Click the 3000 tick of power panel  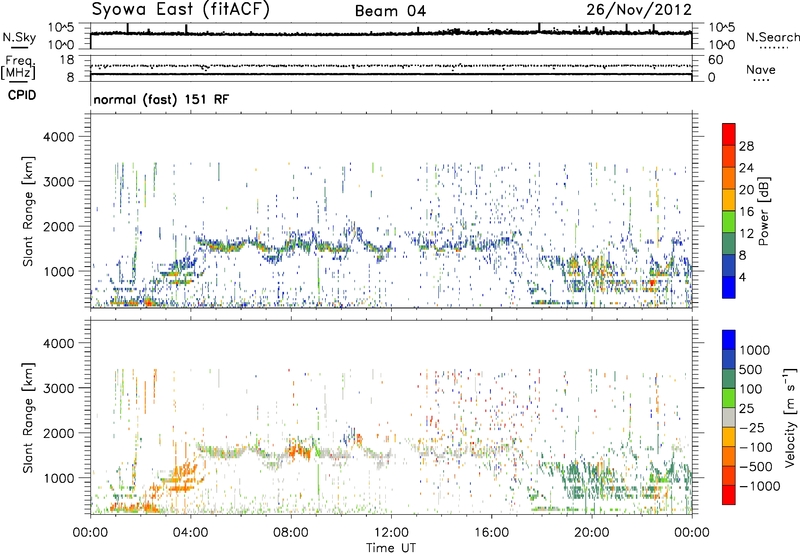58,182
